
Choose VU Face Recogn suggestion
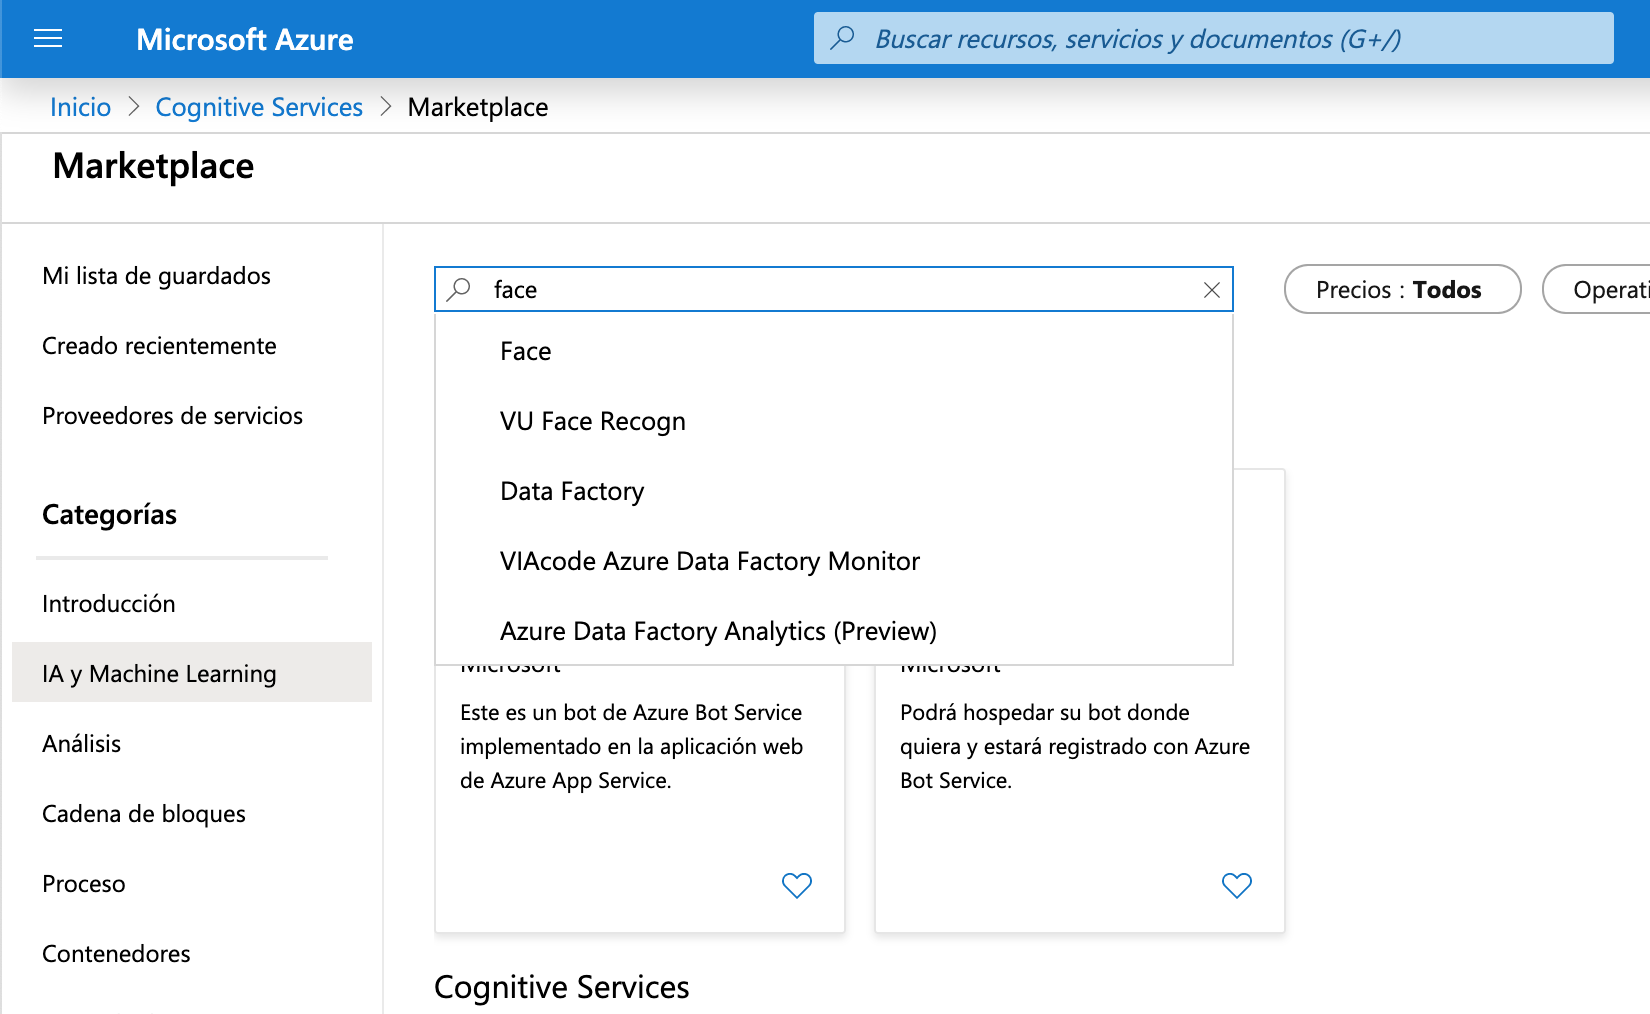(x=834, y=421)
